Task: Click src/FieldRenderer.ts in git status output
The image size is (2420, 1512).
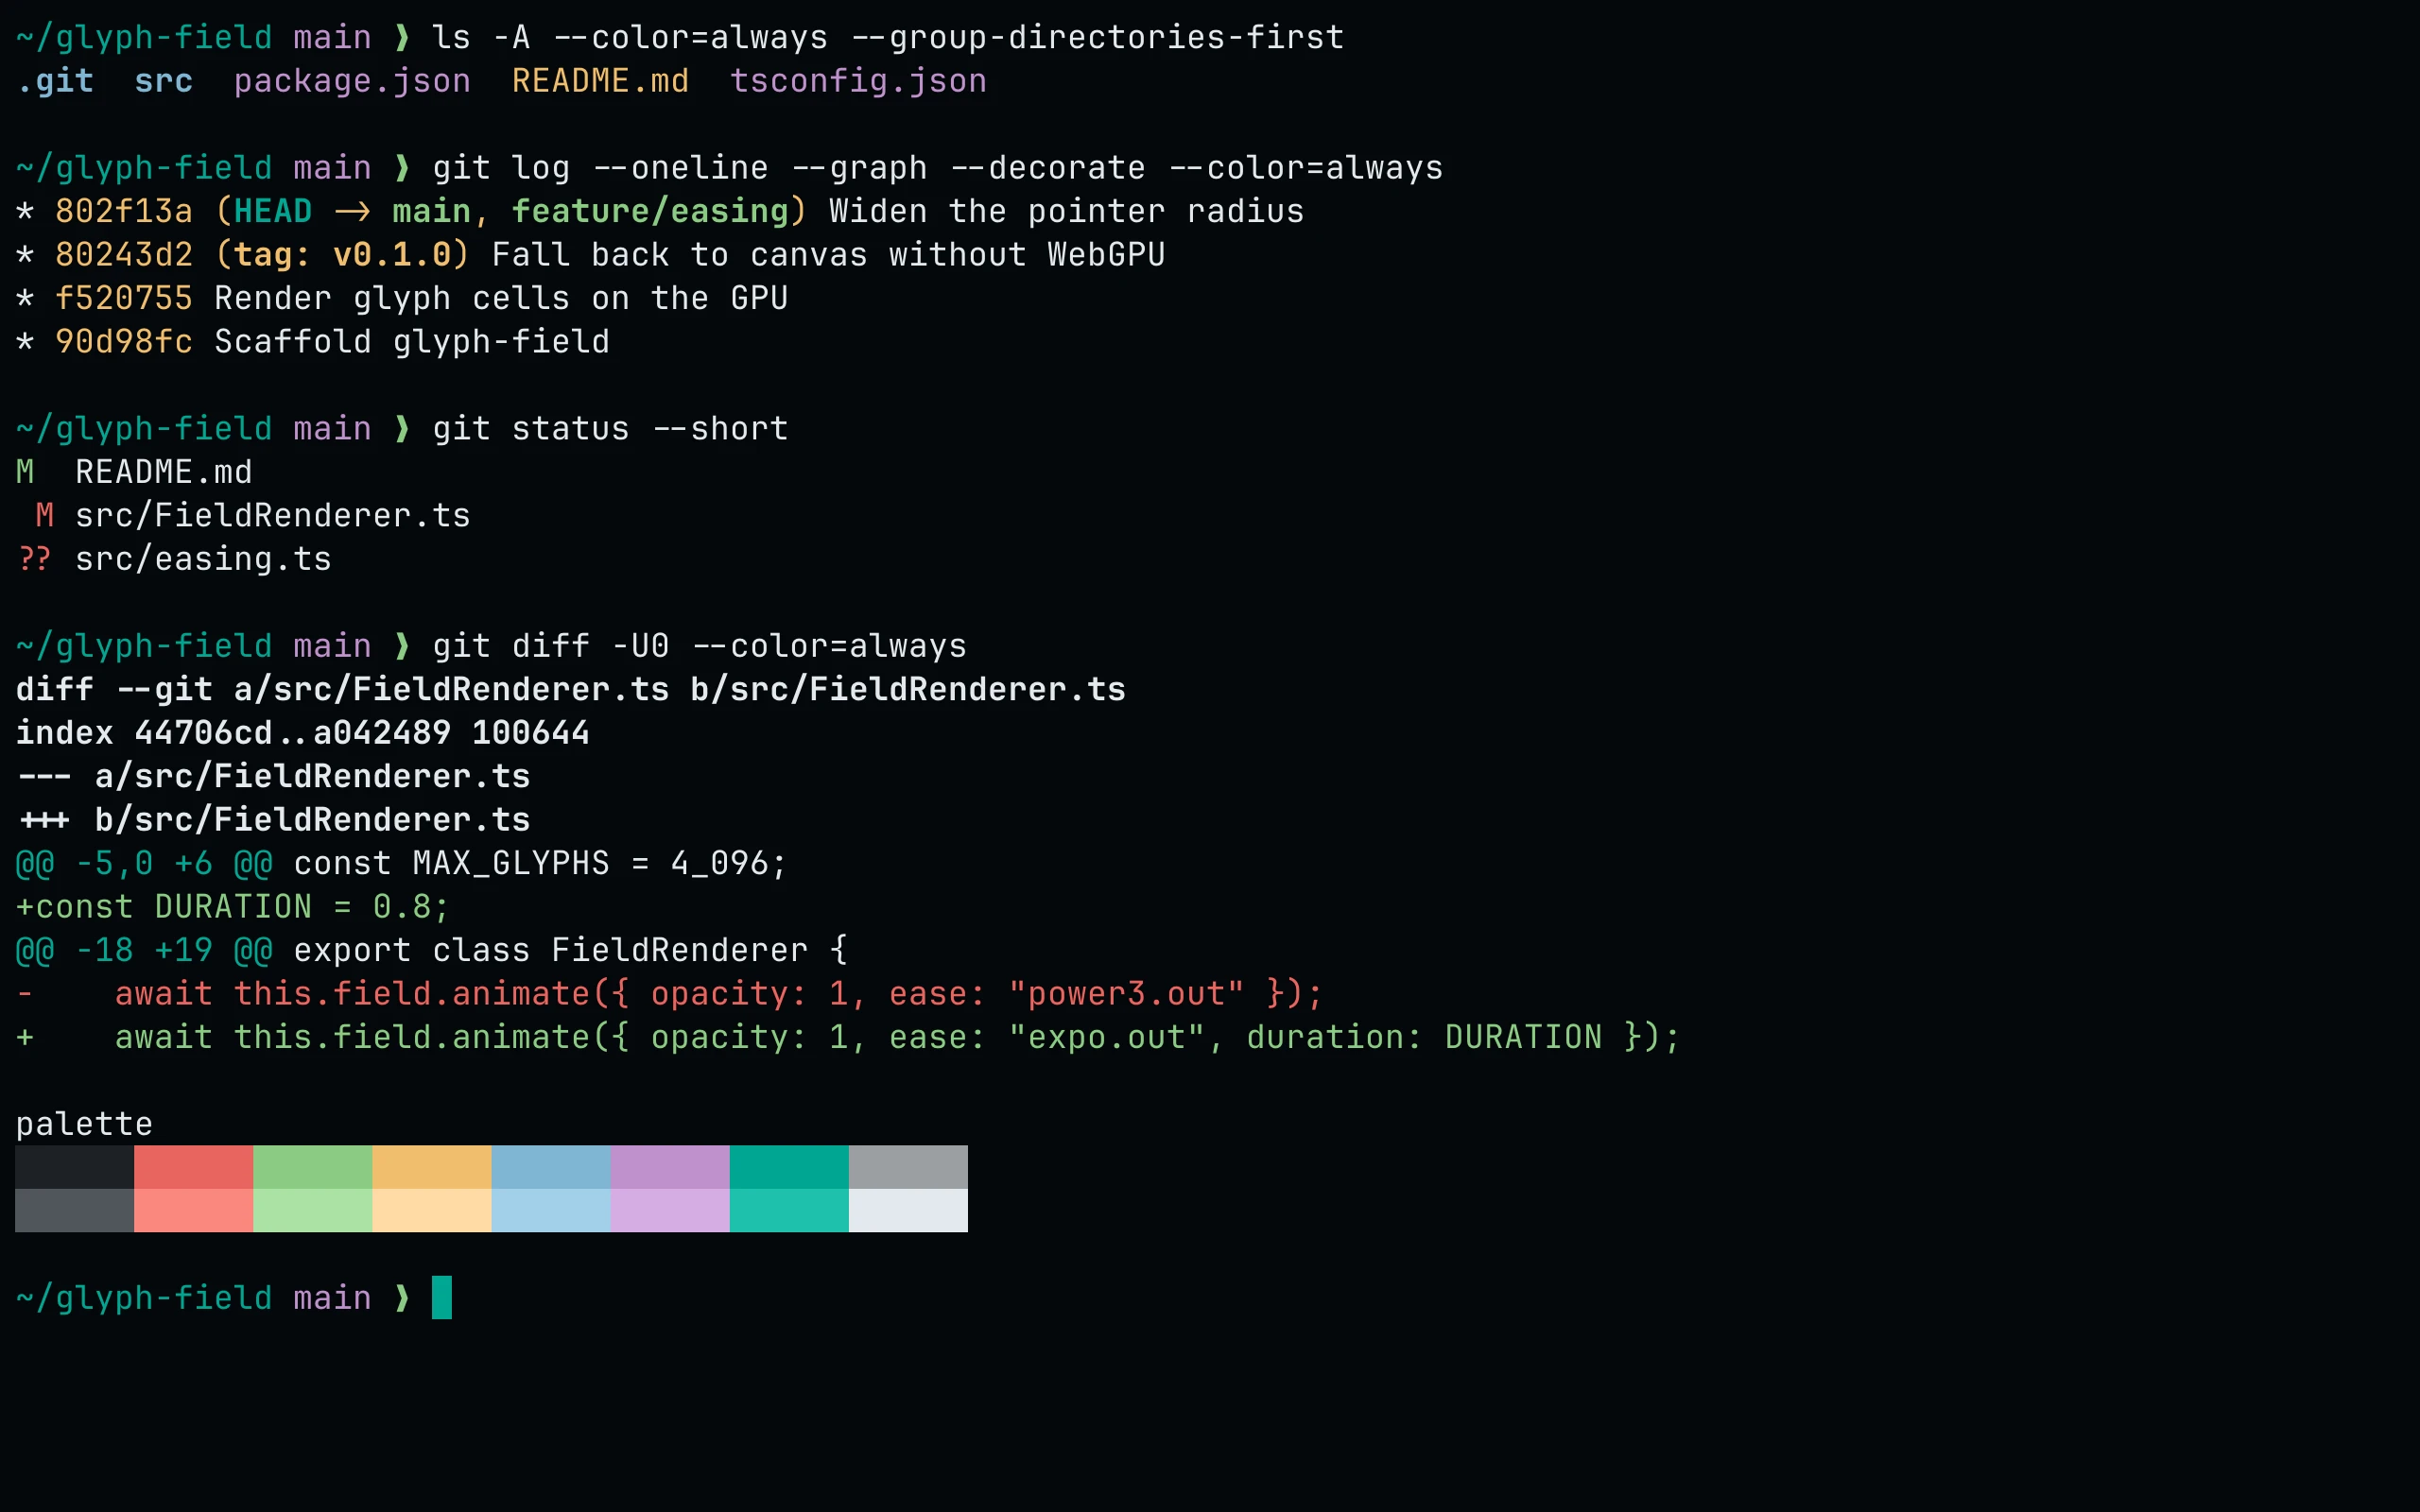Action: [x=273, y=516]
